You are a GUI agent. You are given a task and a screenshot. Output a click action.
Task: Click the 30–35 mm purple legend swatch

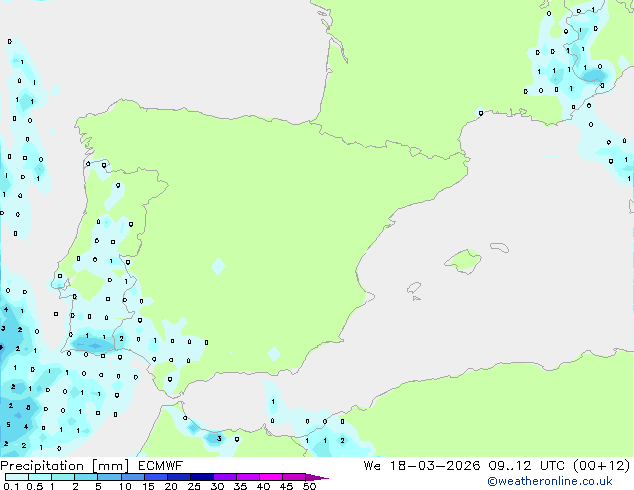pos(224,477)
